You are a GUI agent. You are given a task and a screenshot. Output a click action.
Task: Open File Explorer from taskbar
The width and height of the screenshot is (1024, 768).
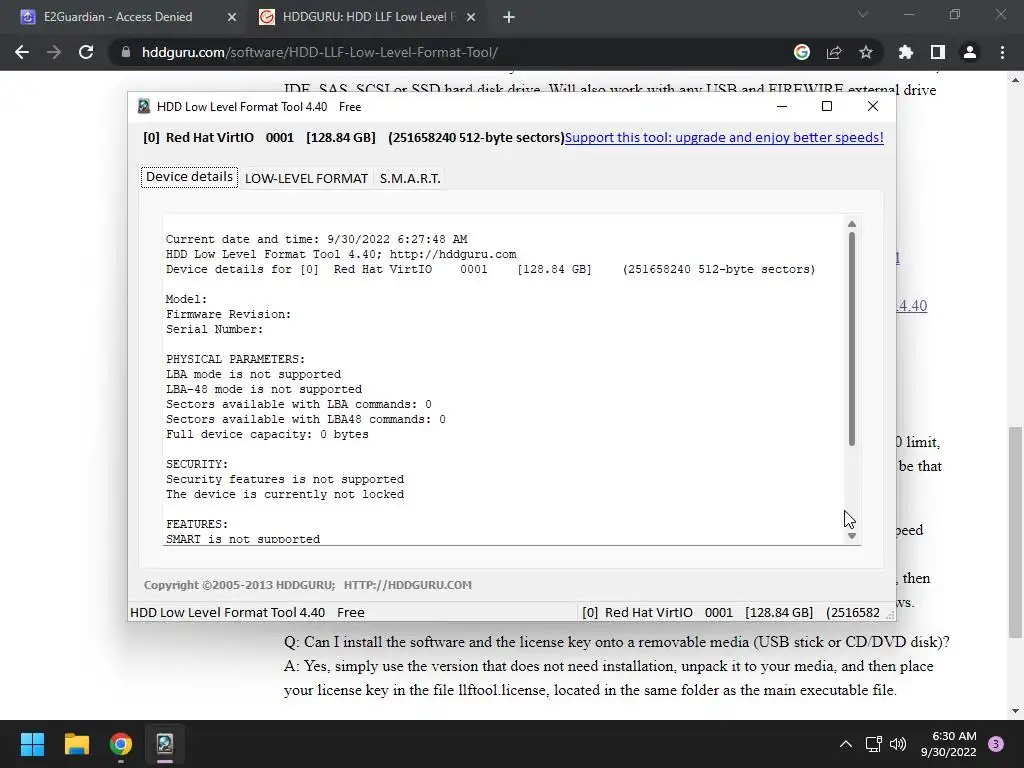(x=76, y=744)
